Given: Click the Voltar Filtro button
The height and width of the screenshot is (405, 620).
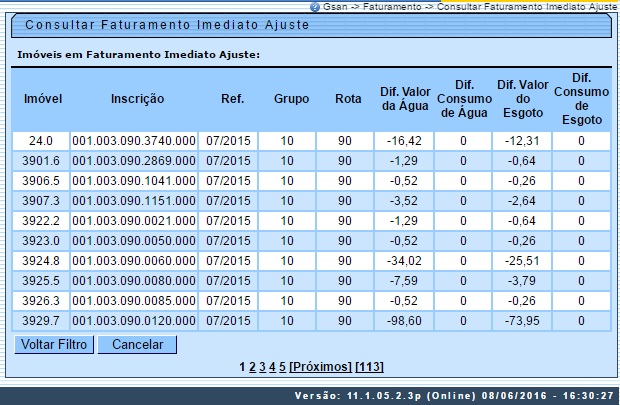Looking at the screenshot, I should point(54,345).
